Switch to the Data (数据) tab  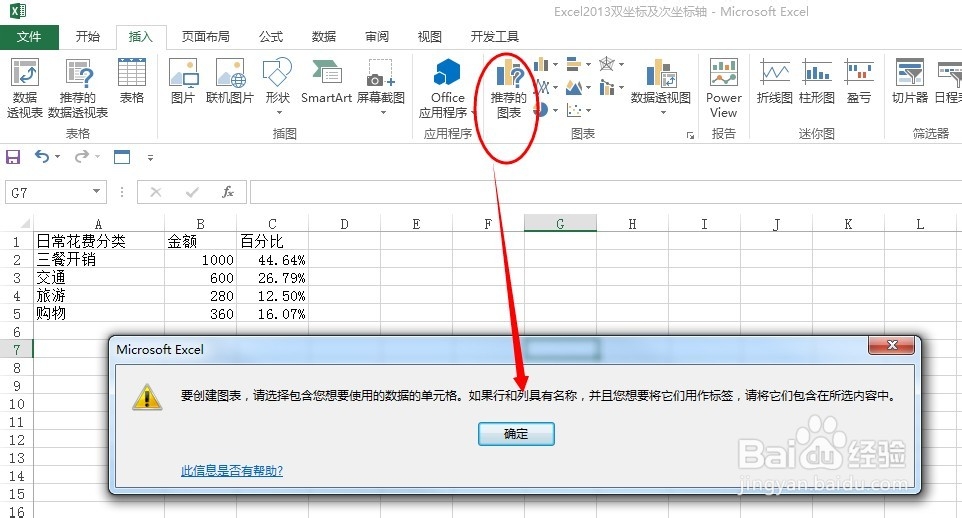323,37
